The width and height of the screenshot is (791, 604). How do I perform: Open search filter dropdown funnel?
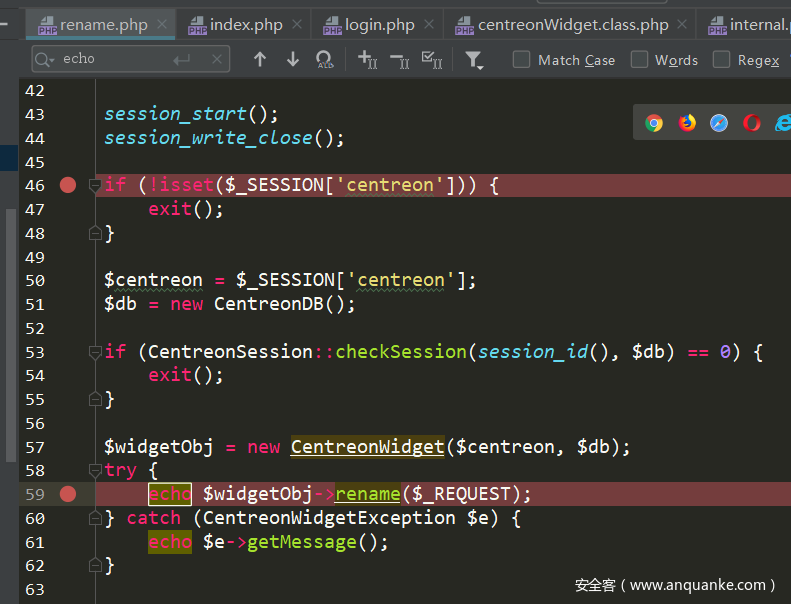click(474, 61)
